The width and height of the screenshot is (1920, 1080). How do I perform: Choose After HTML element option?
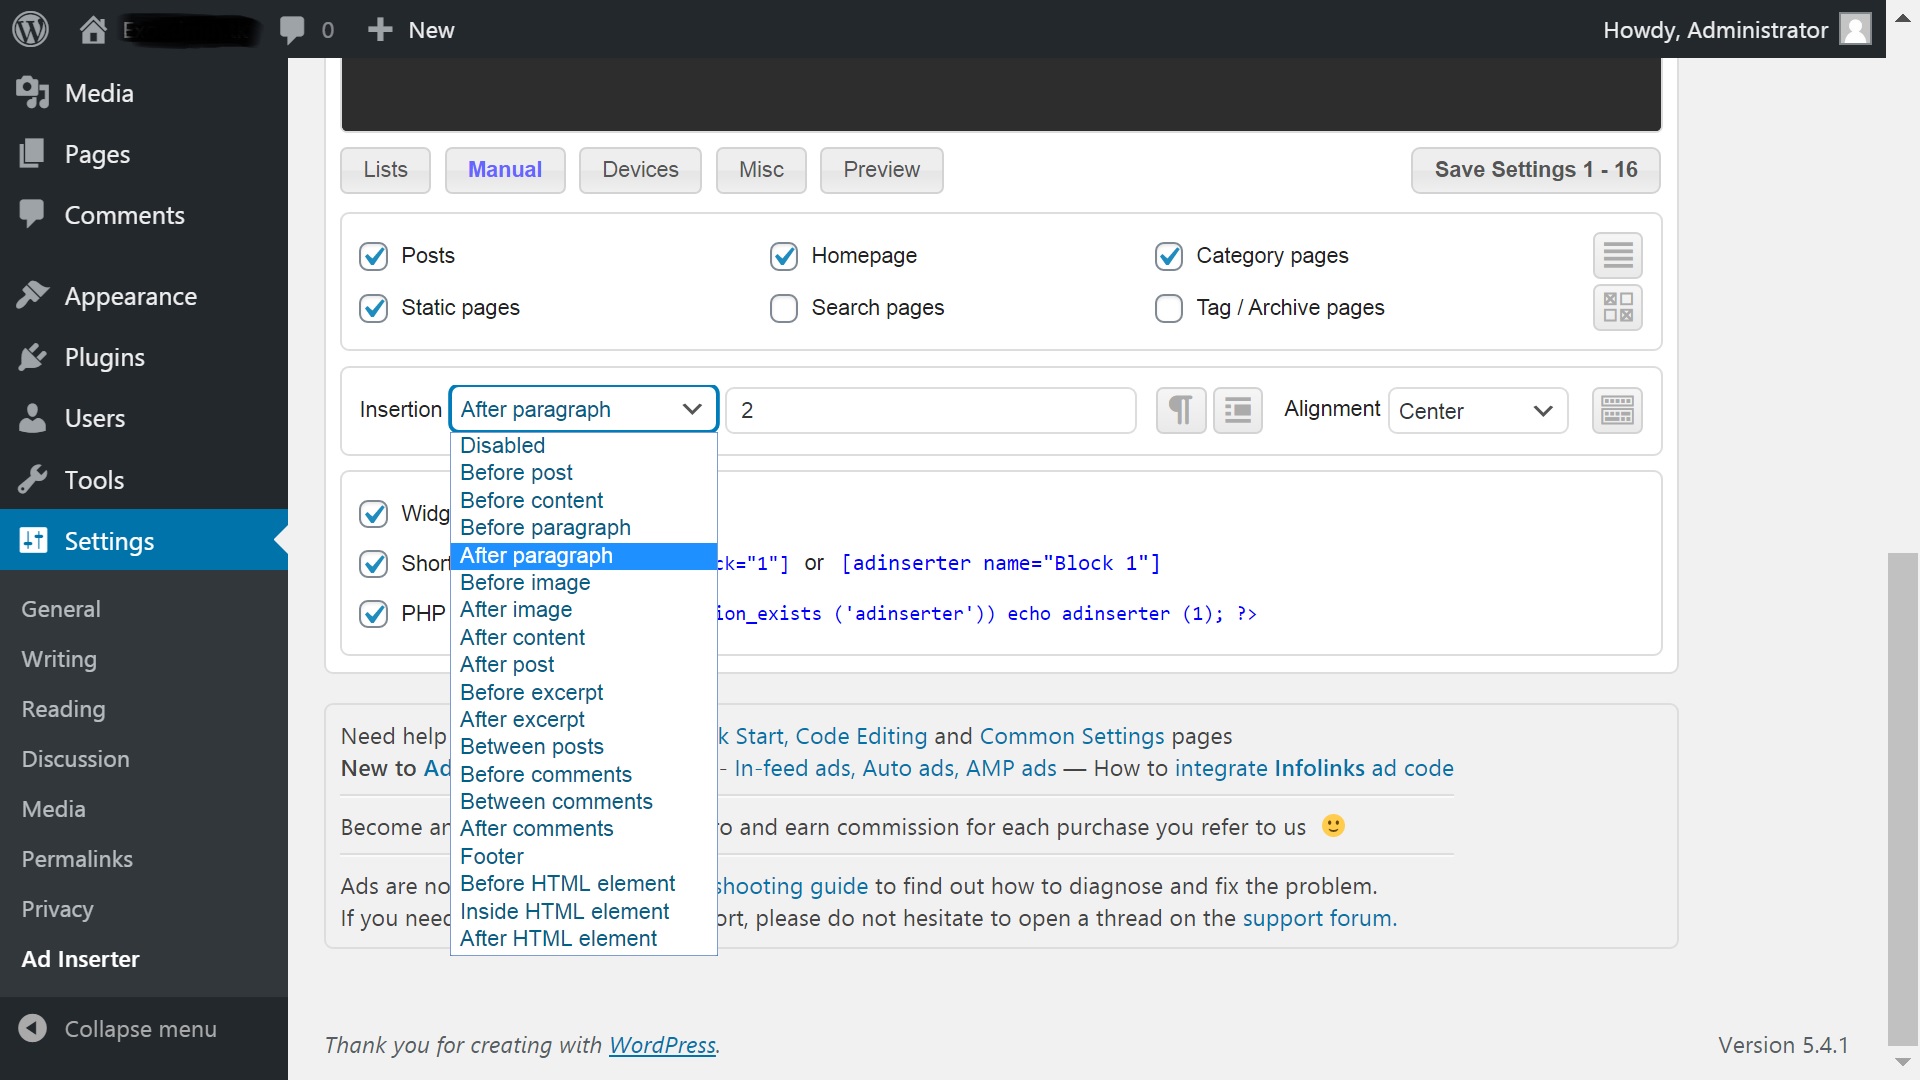point(584,938)
